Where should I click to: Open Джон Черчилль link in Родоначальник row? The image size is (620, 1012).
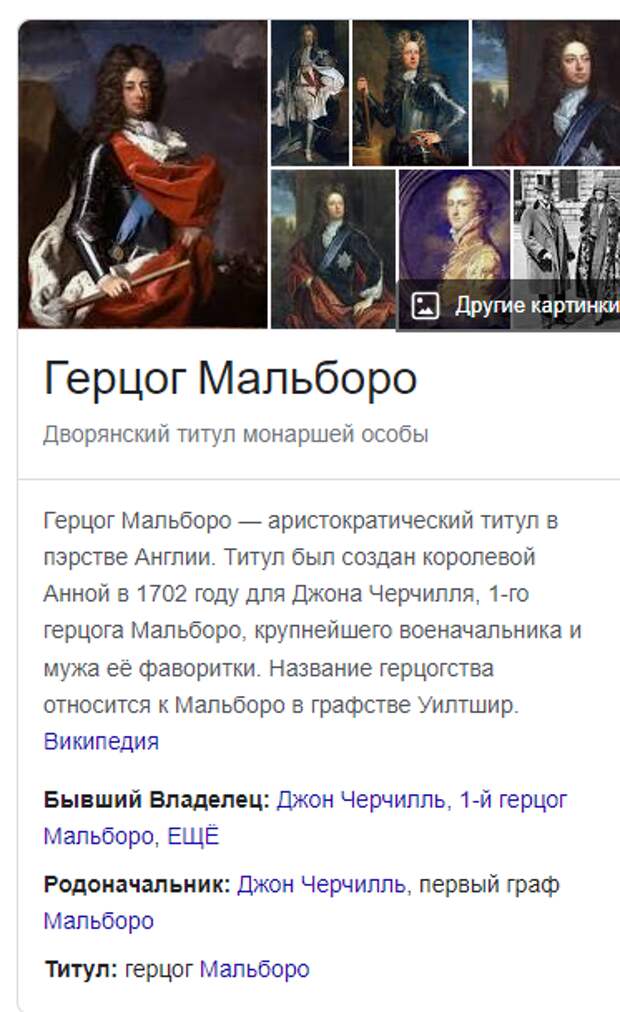click(x=321, y=885)
